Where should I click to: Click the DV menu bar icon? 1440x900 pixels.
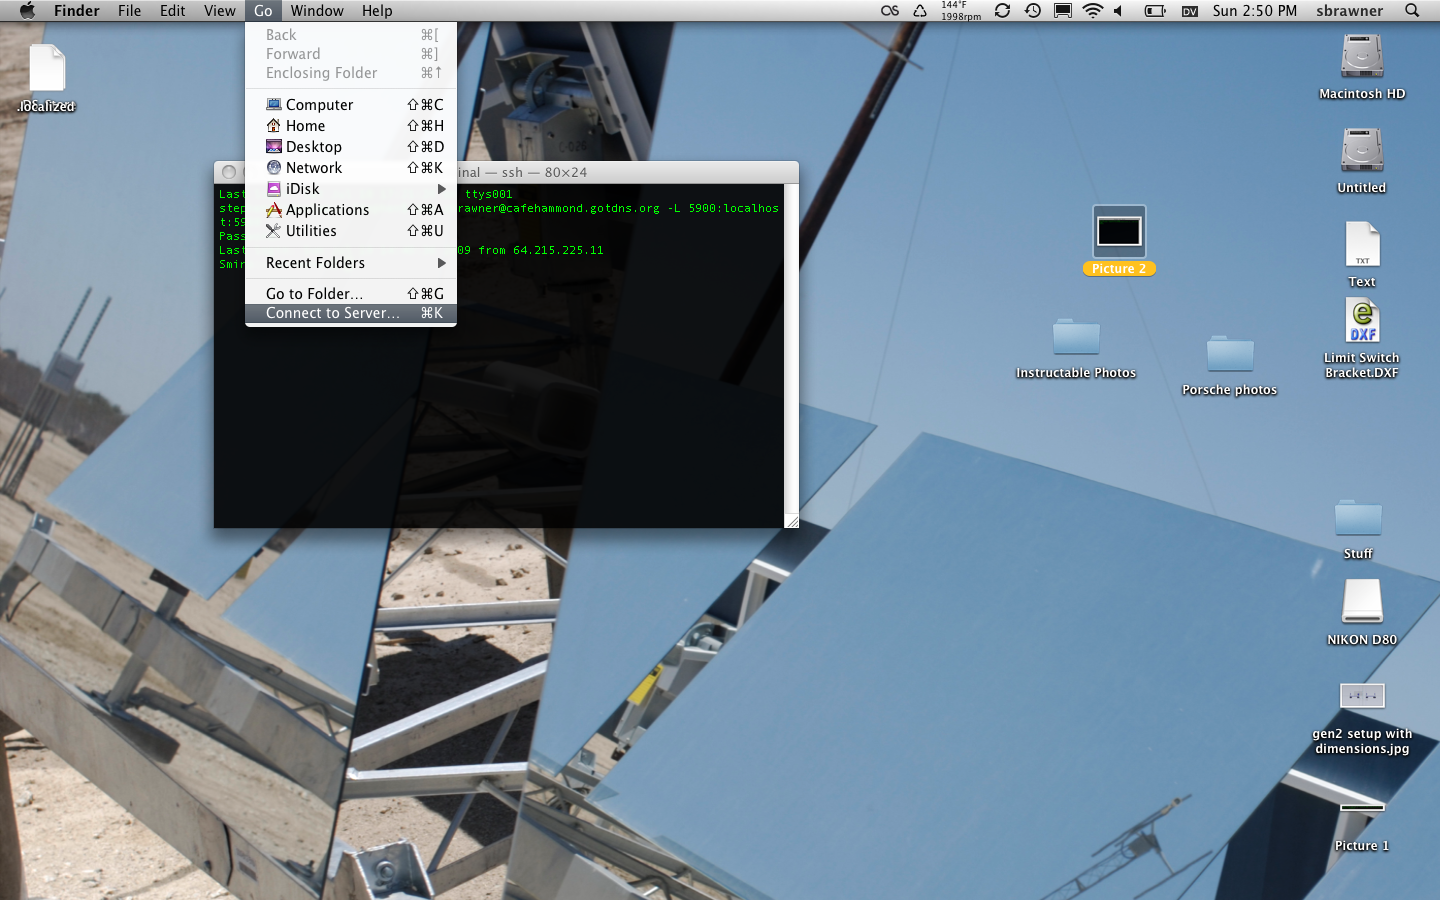pos(1190,11)
